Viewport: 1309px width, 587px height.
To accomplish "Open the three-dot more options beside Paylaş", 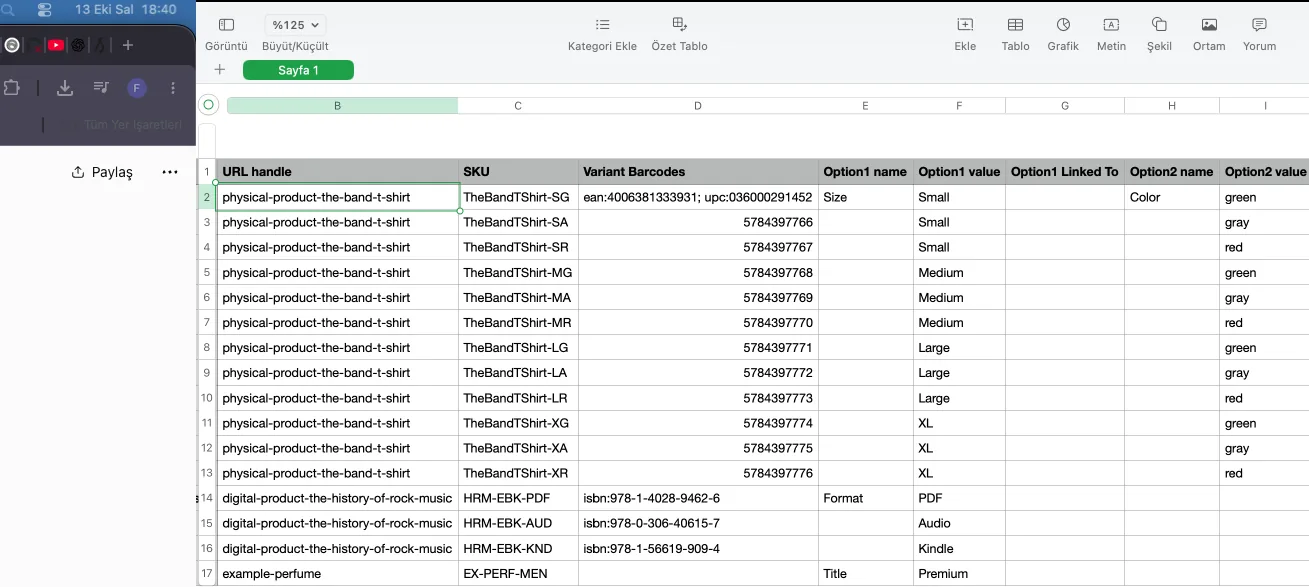I will point(170,172).
